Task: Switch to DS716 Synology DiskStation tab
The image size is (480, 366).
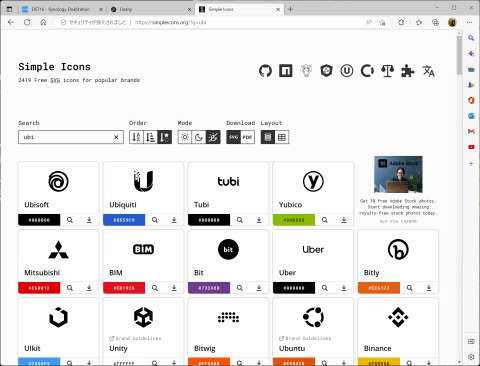Action: (x=62, y=9)
